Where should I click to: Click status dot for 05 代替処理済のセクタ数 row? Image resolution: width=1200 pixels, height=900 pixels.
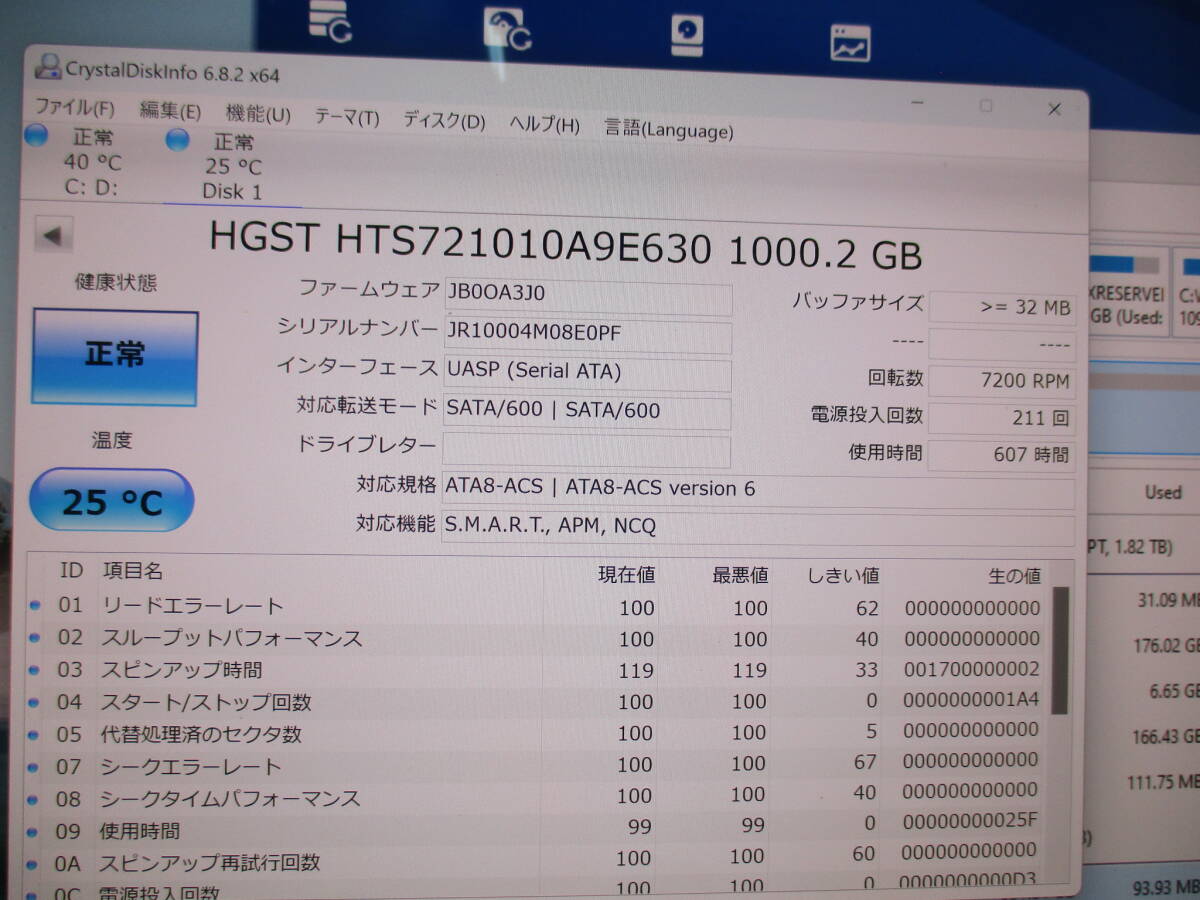click(x=35, y=734)
